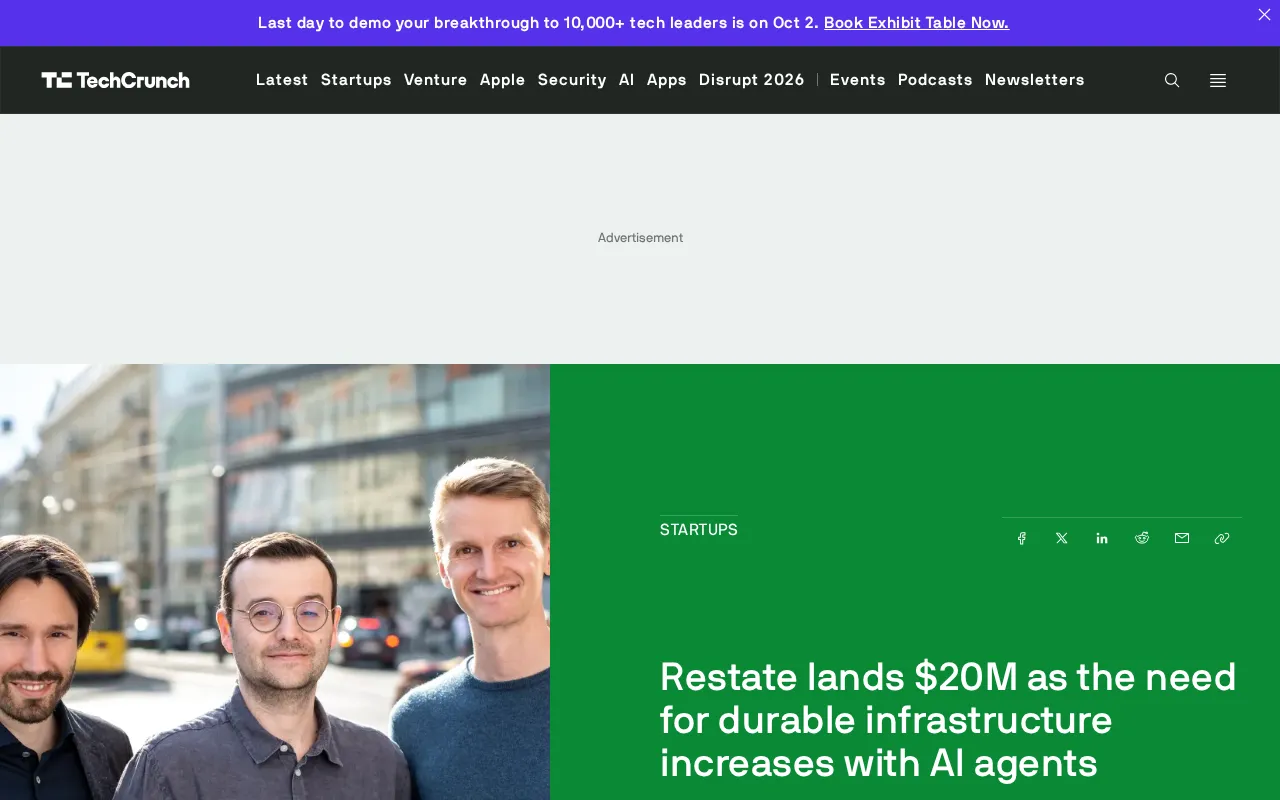Viewport: 1280px width, 800px height.
Task: Dismiss the purple banner with X
Action: tap(1264, 15)
